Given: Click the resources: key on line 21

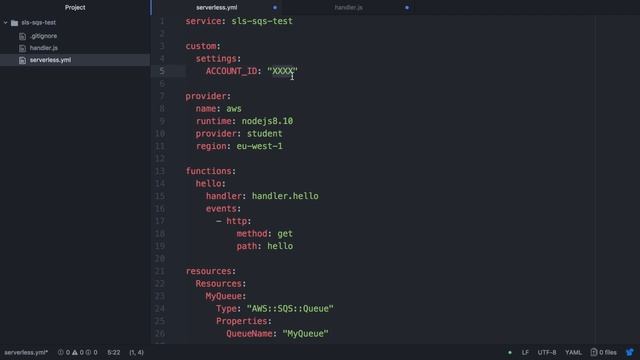Looking at the screenshot, I should 211,271.
